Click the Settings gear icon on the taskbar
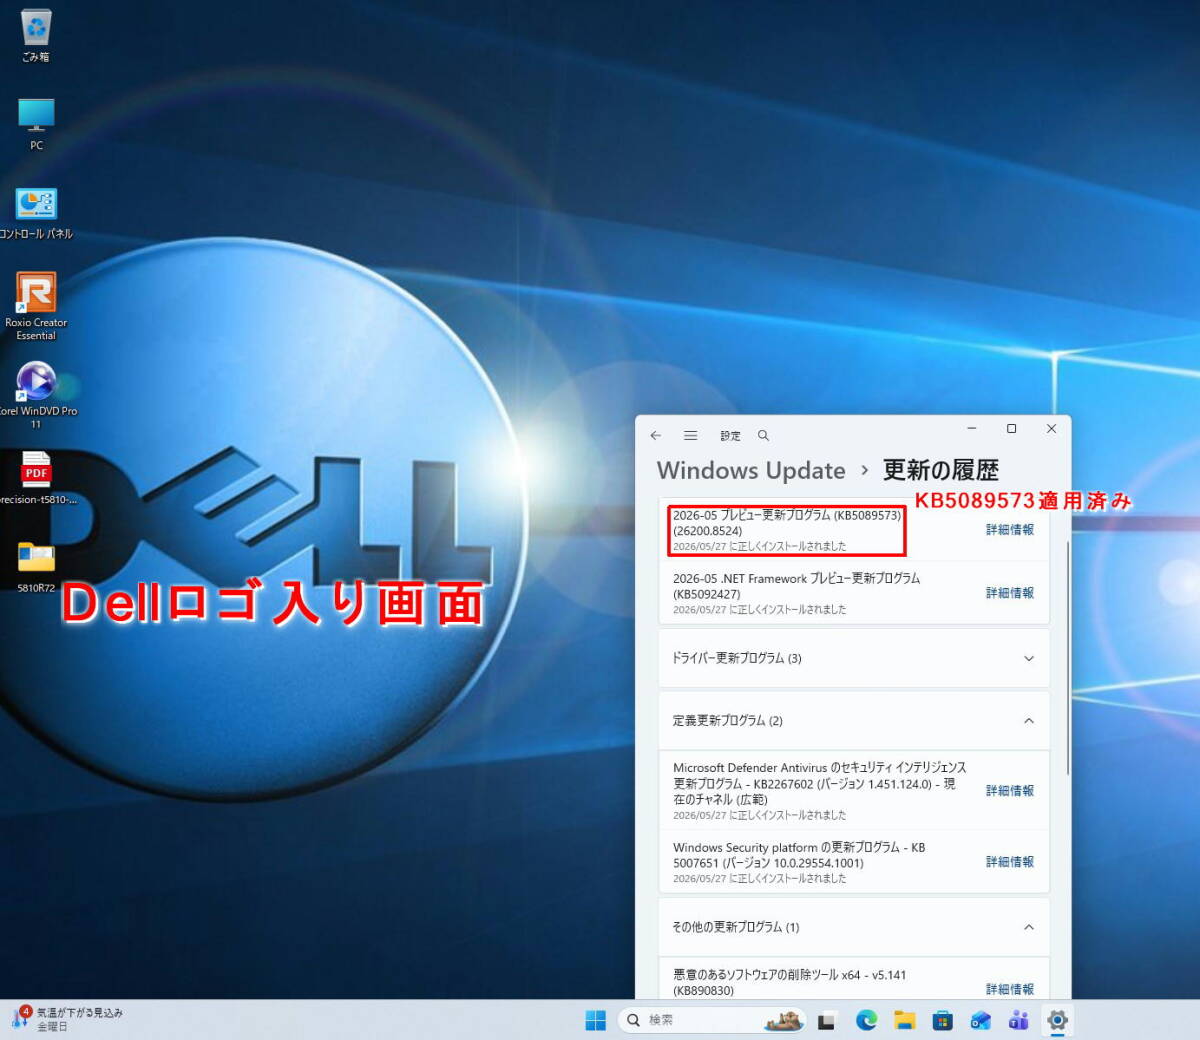The image size is (1200, 1040). 1057,1020
